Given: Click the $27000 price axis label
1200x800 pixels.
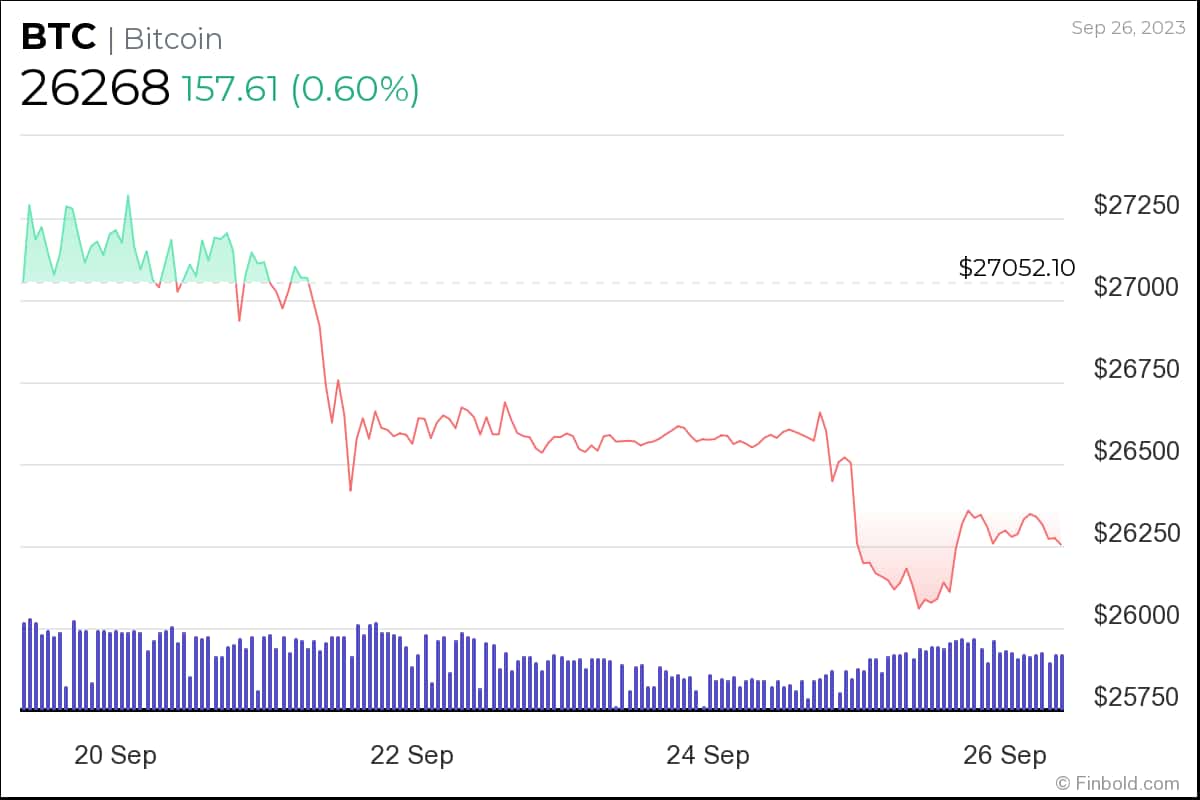Looking at the screenshot, I should (1135, 287).
